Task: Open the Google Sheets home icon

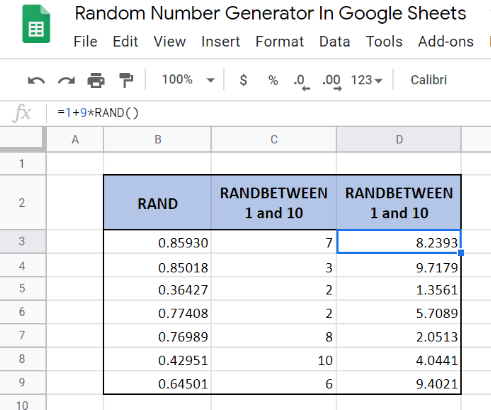Action: 36,24
